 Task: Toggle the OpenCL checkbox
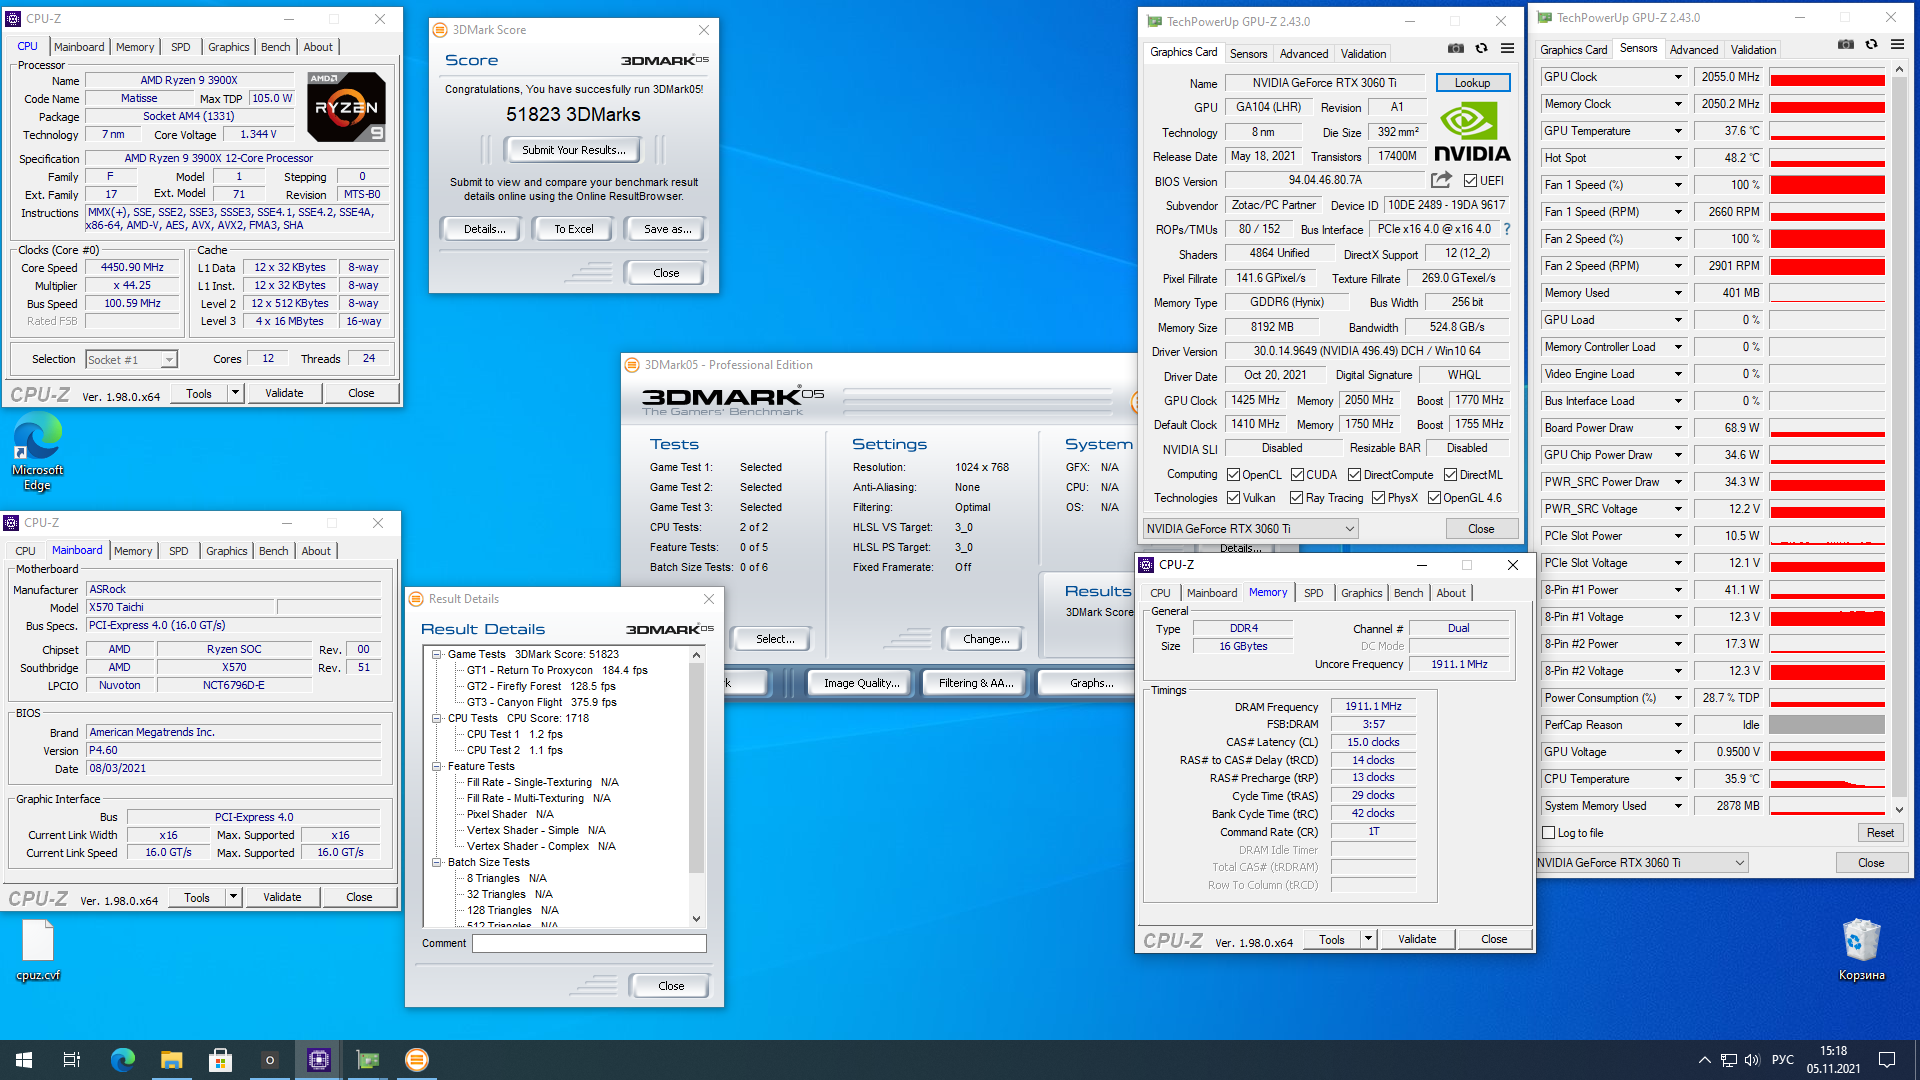pos(1233,475)
